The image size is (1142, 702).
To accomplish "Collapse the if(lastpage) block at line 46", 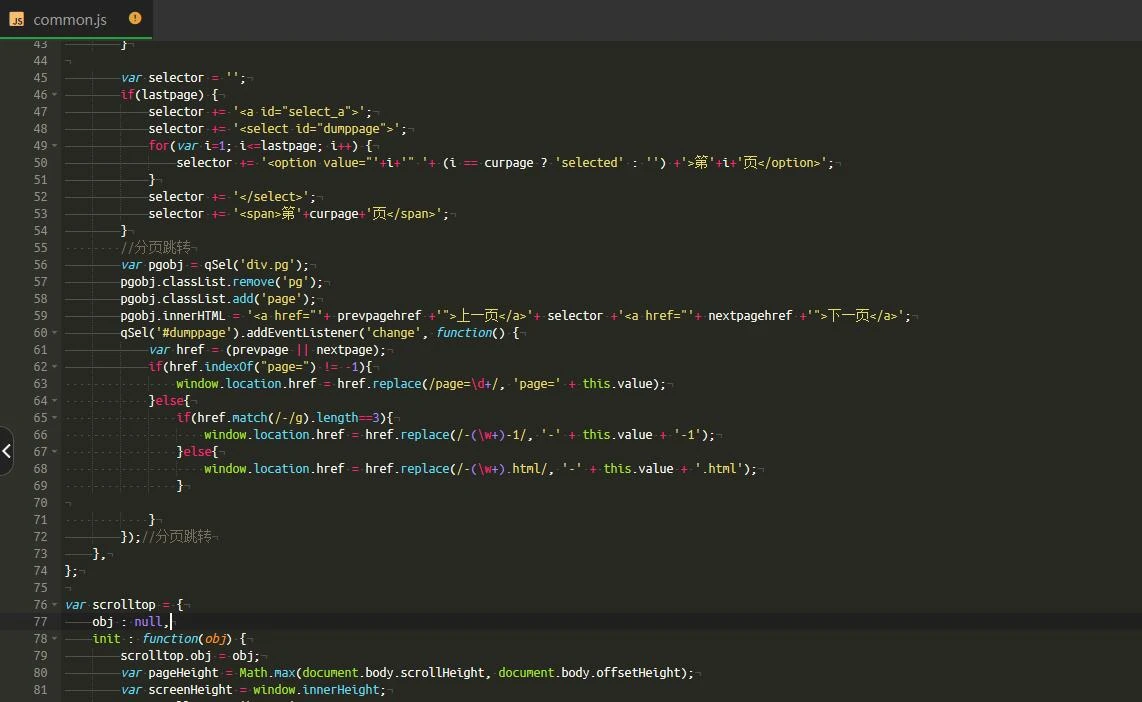I will [55, 95].
